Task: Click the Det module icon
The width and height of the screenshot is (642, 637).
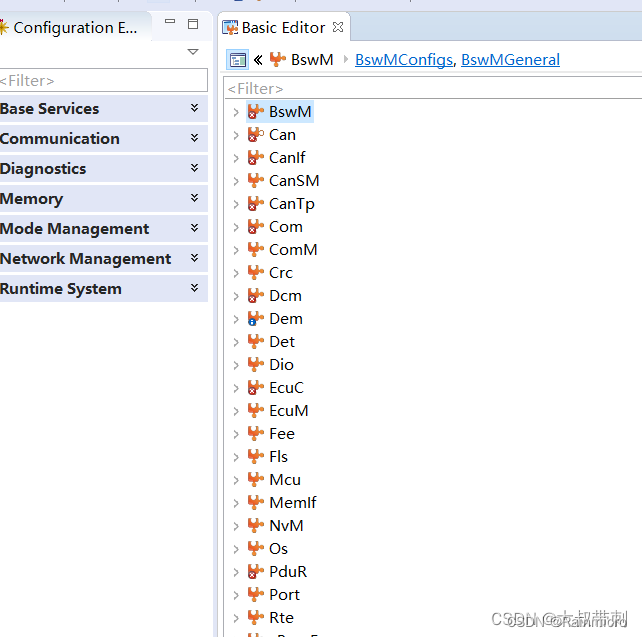Action: point(256,341)
